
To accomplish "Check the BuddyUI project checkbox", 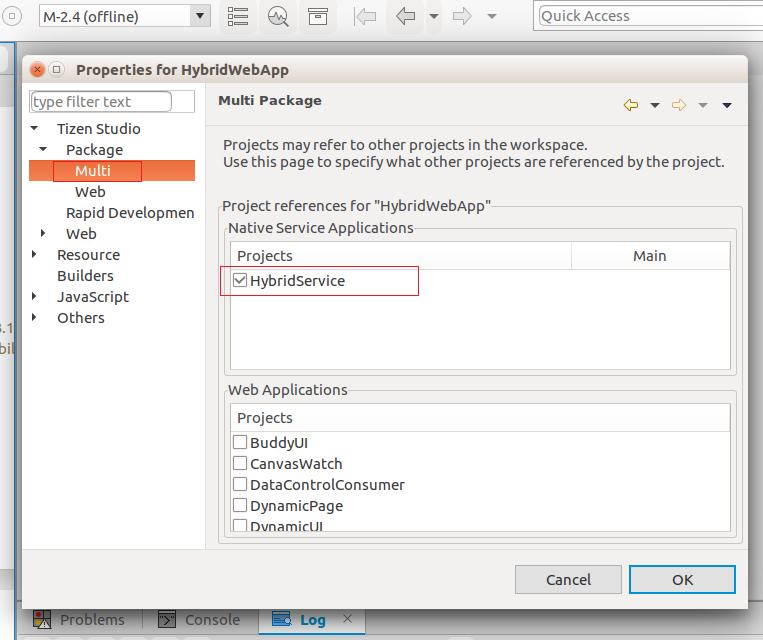I will [x=240, y=442].
